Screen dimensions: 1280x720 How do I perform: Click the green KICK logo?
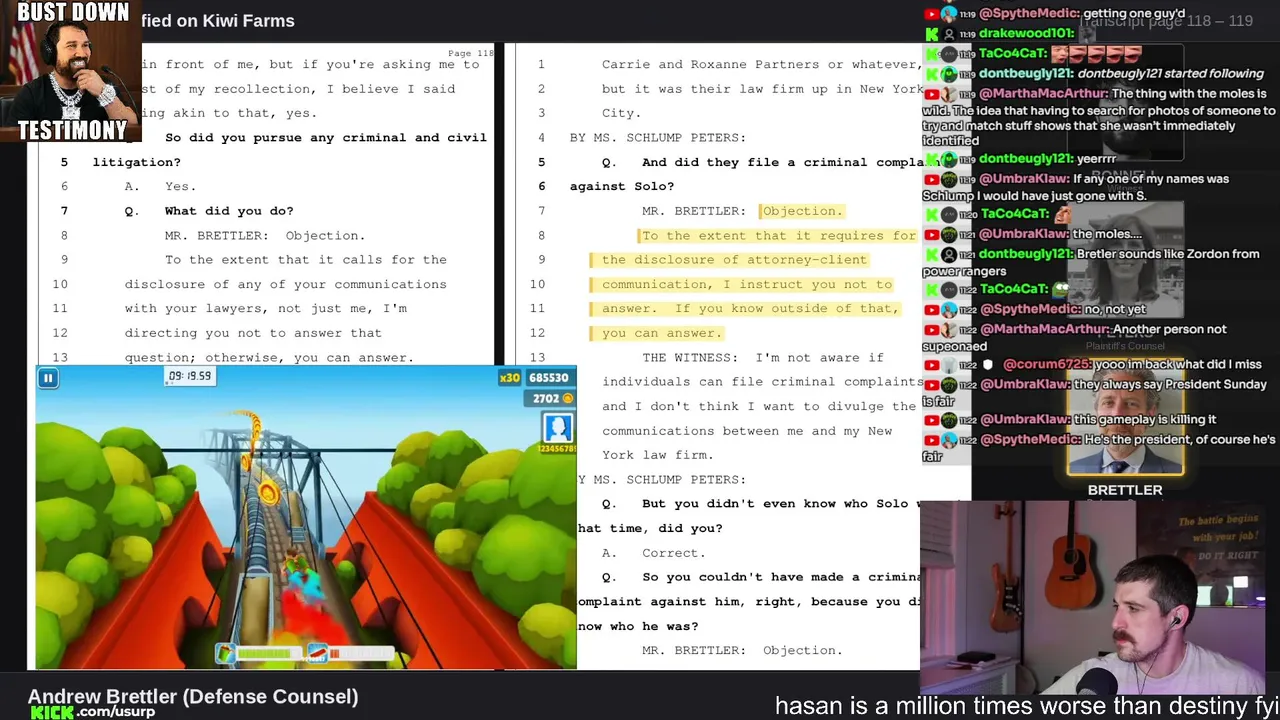point(52,712)
